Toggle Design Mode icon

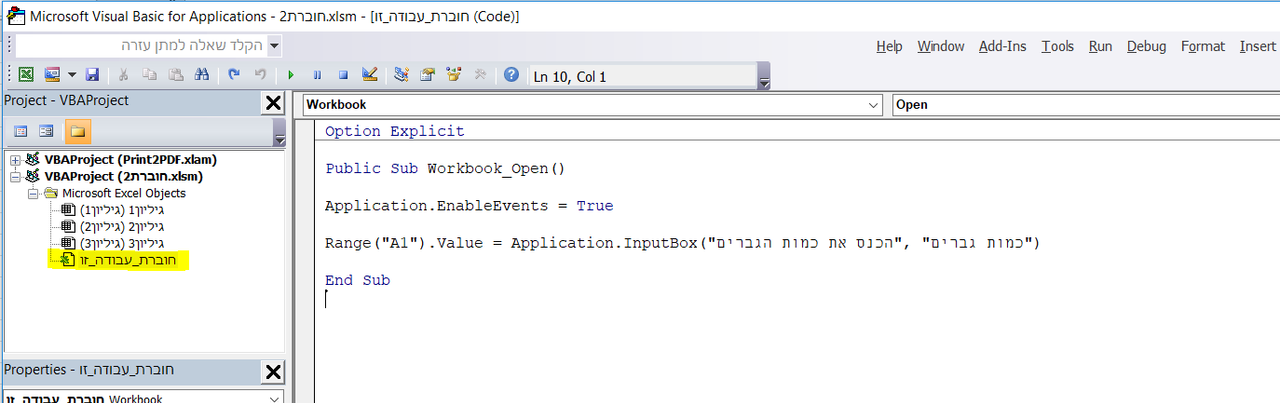point(369,75)
